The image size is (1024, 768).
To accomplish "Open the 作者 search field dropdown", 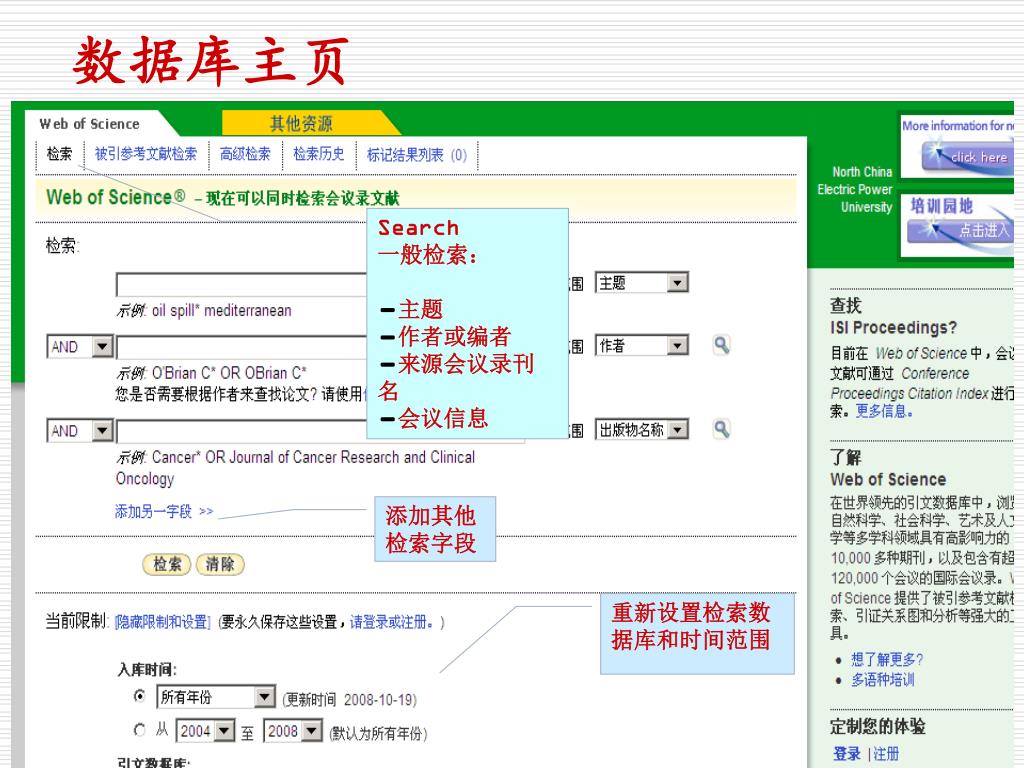I will [641, 345].
